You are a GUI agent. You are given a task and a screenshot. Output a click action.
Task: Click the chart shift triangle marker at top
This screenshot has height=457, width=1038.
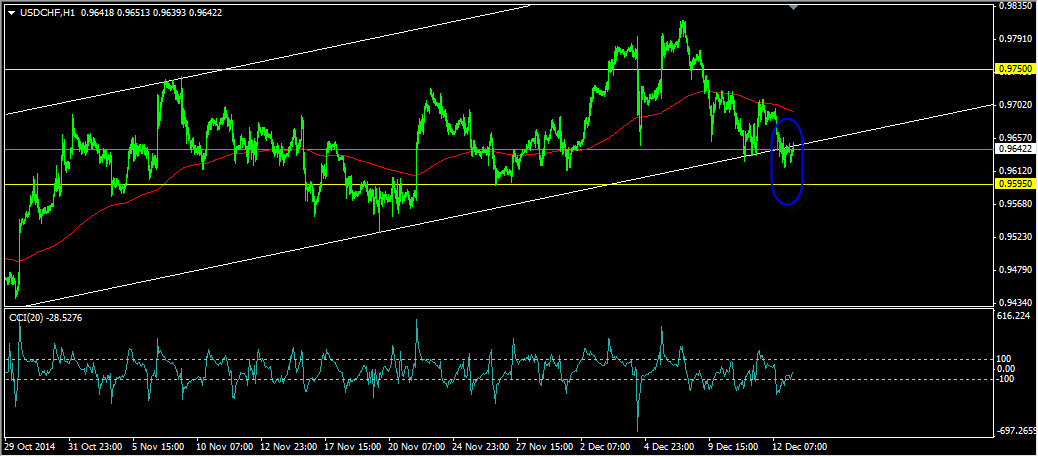pyautogui.click(x=794, y=7)
